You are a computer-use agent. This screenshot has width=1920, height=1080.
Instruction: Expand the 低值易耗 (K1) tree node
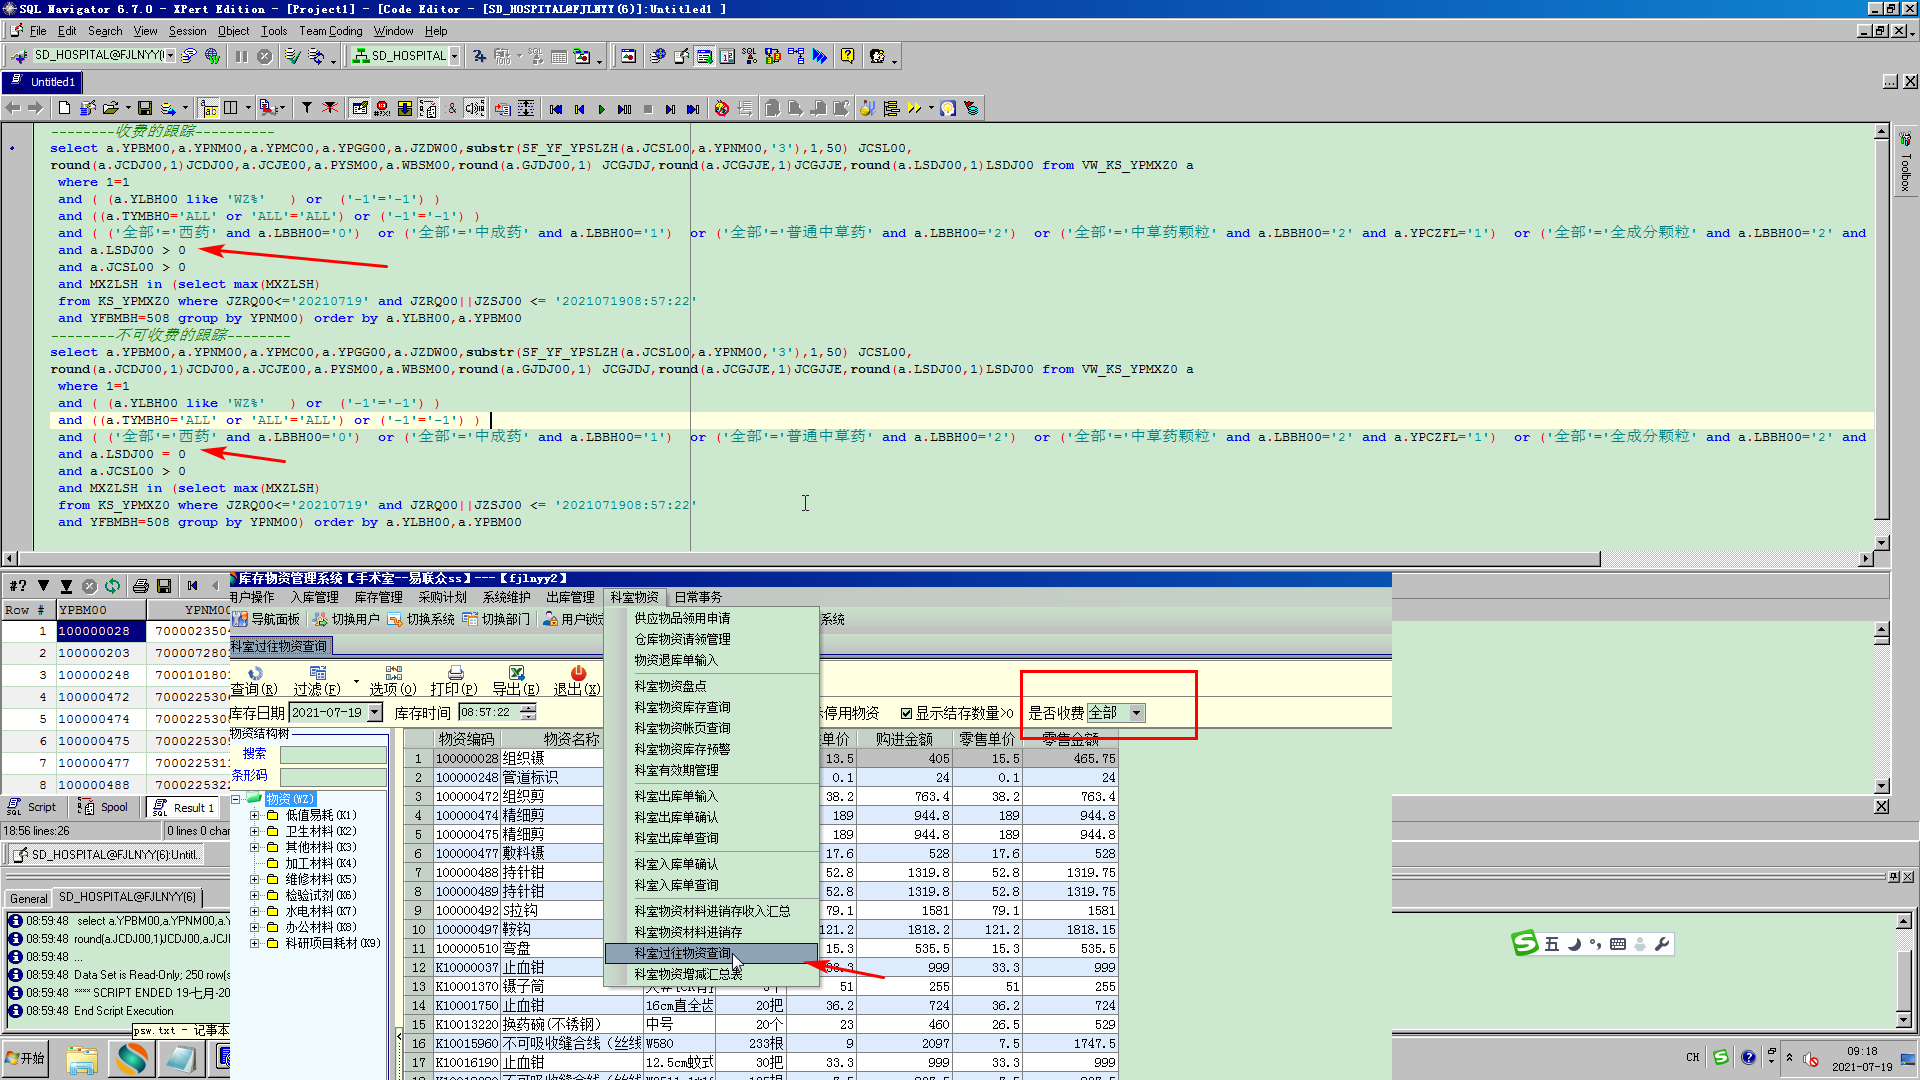(254, 815)
